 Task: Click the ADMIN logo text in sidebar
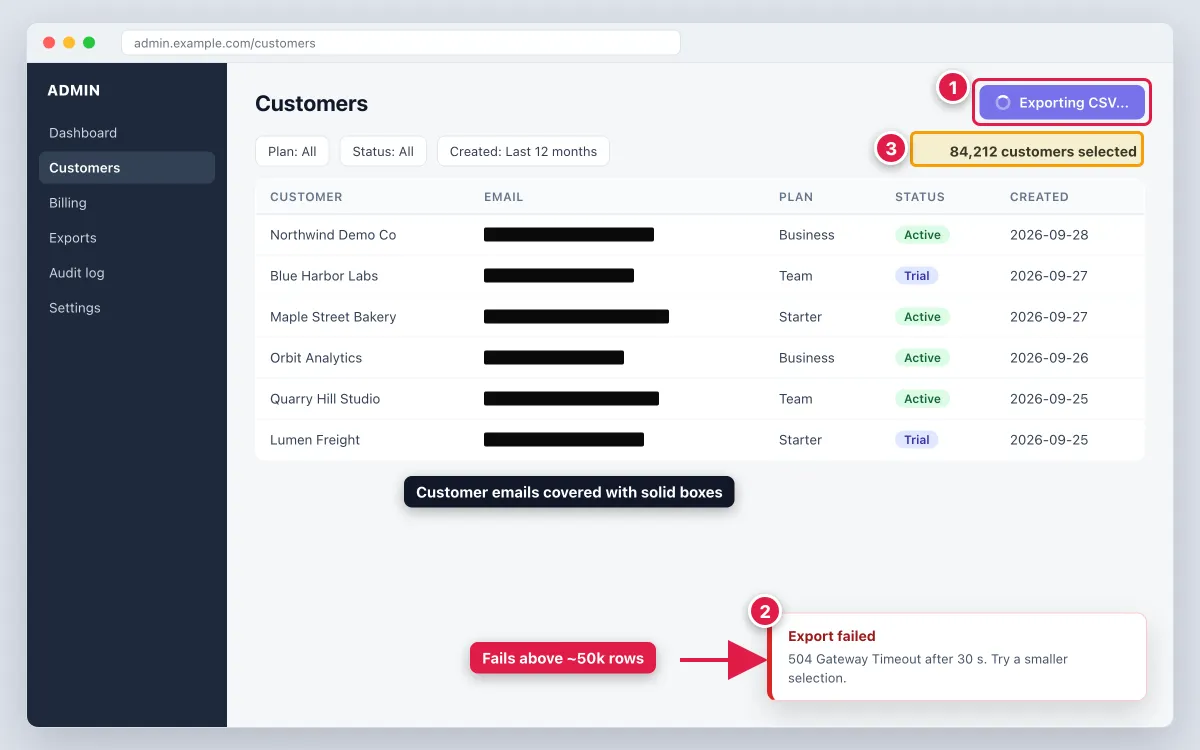click(x=74, y=90)
